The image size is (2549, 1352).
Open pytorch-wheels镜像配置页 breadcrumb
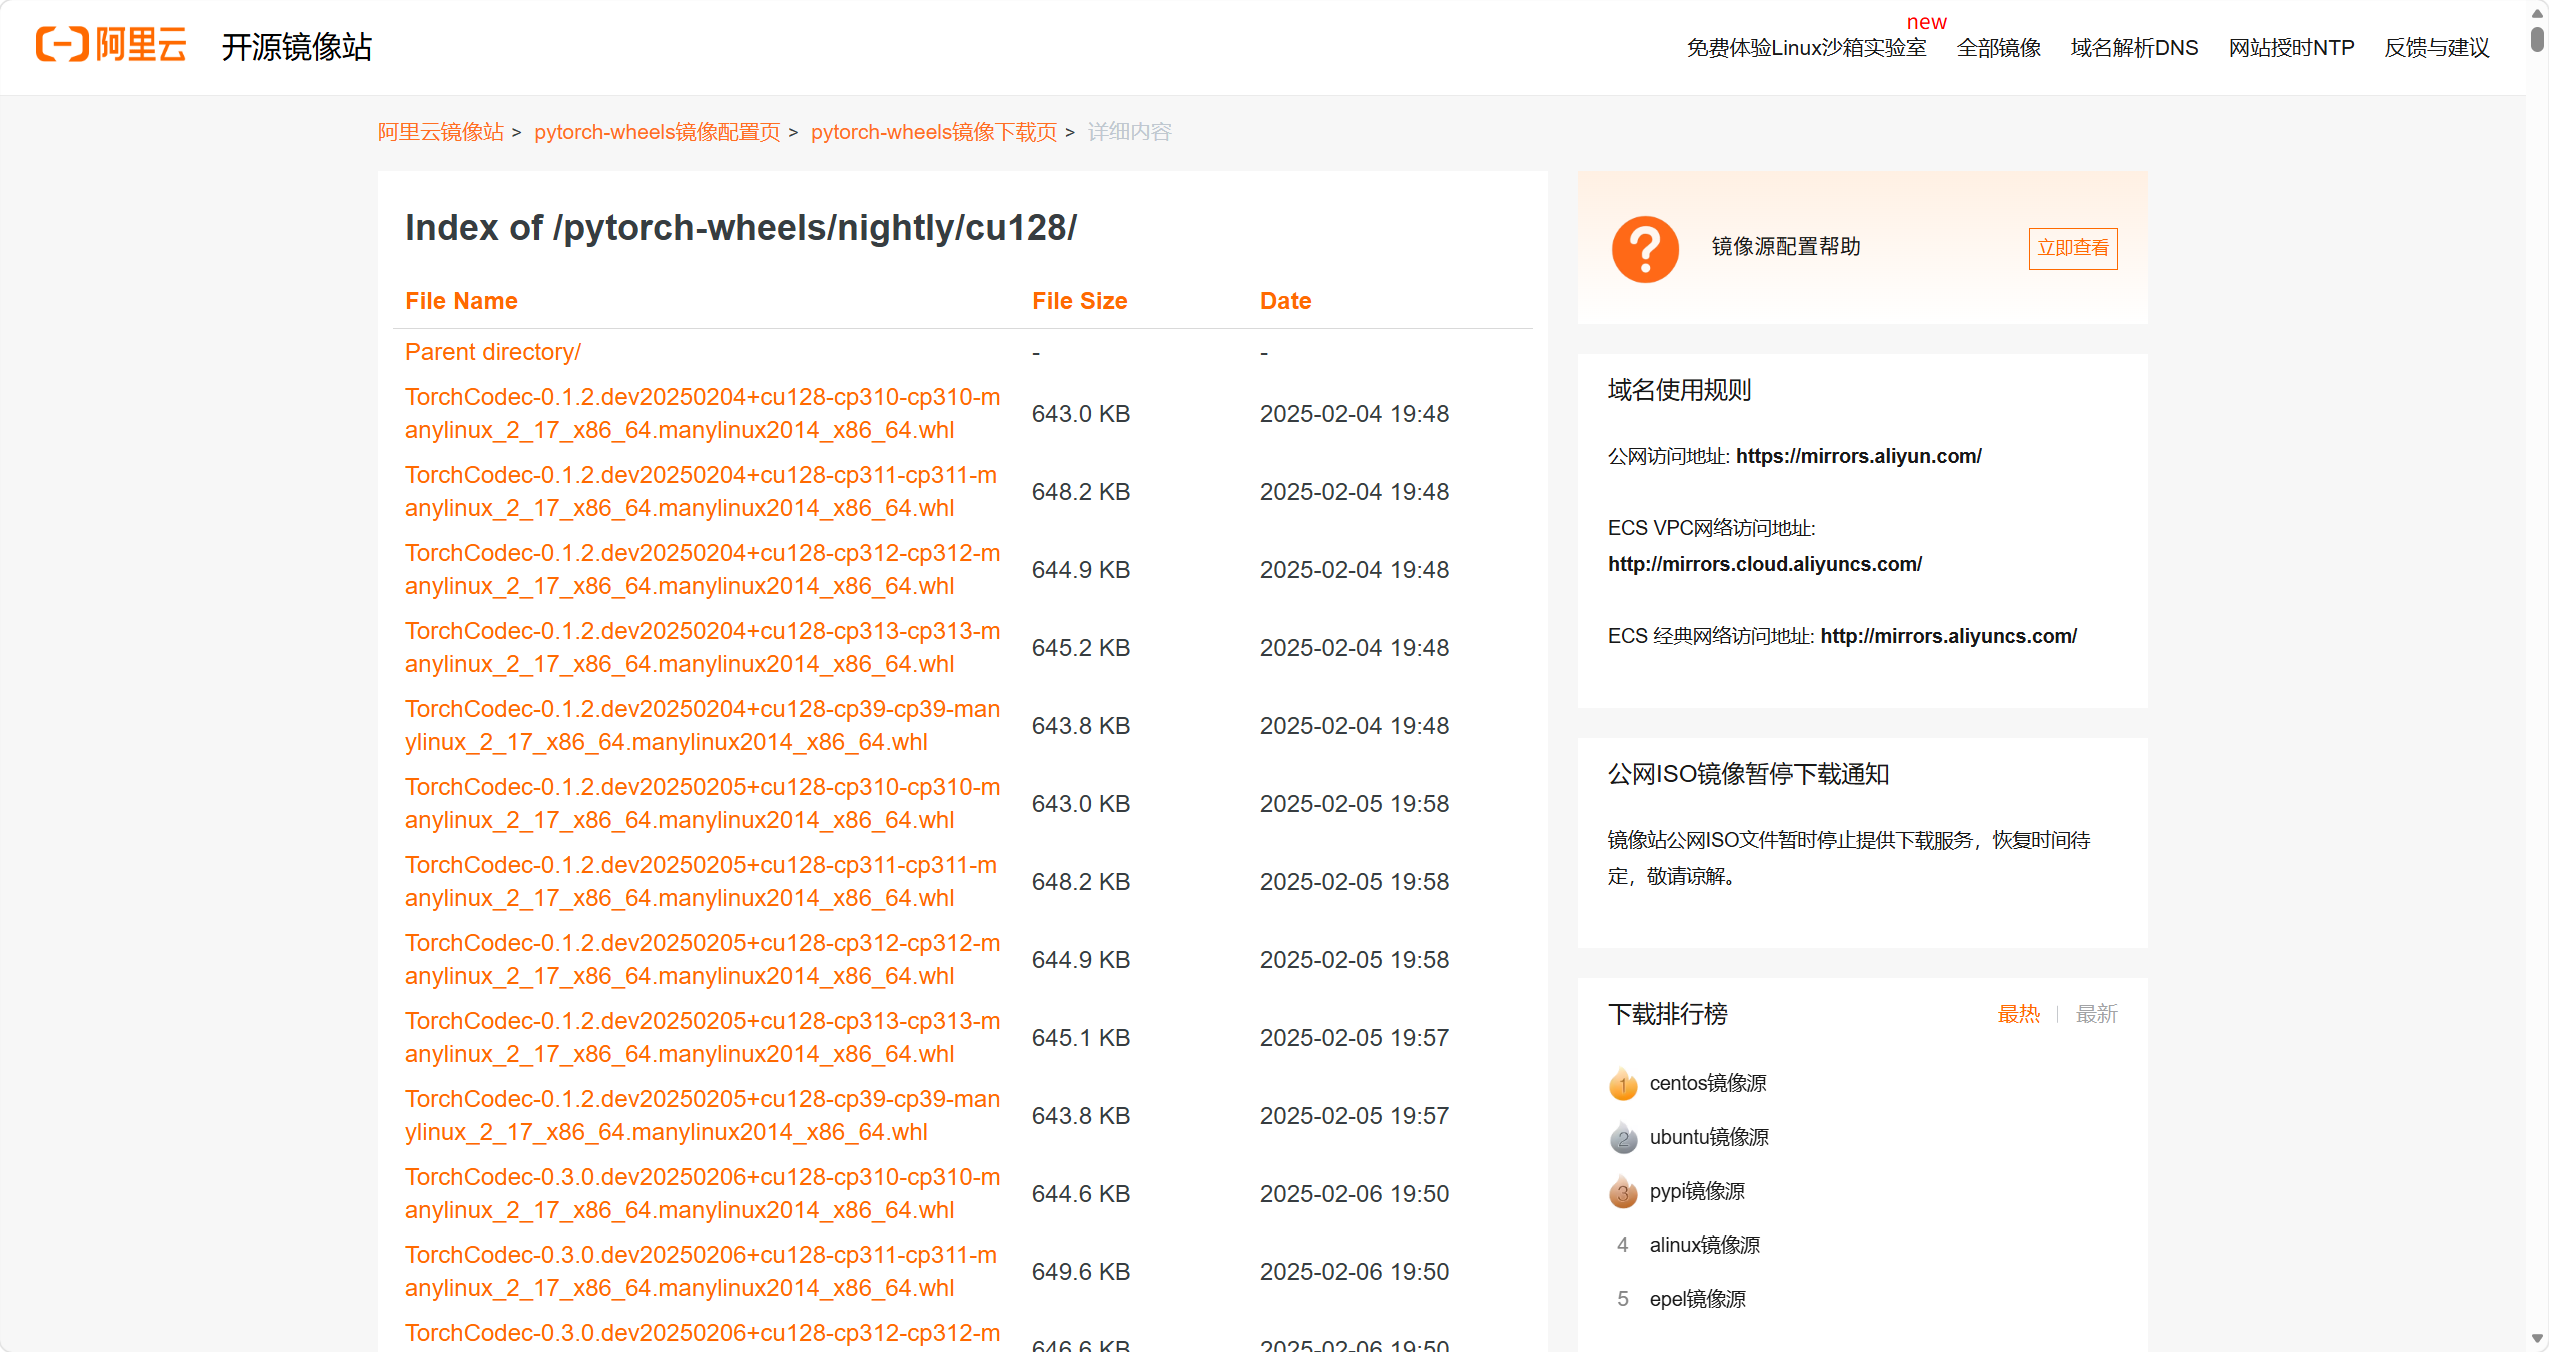(x=656, y=132)
